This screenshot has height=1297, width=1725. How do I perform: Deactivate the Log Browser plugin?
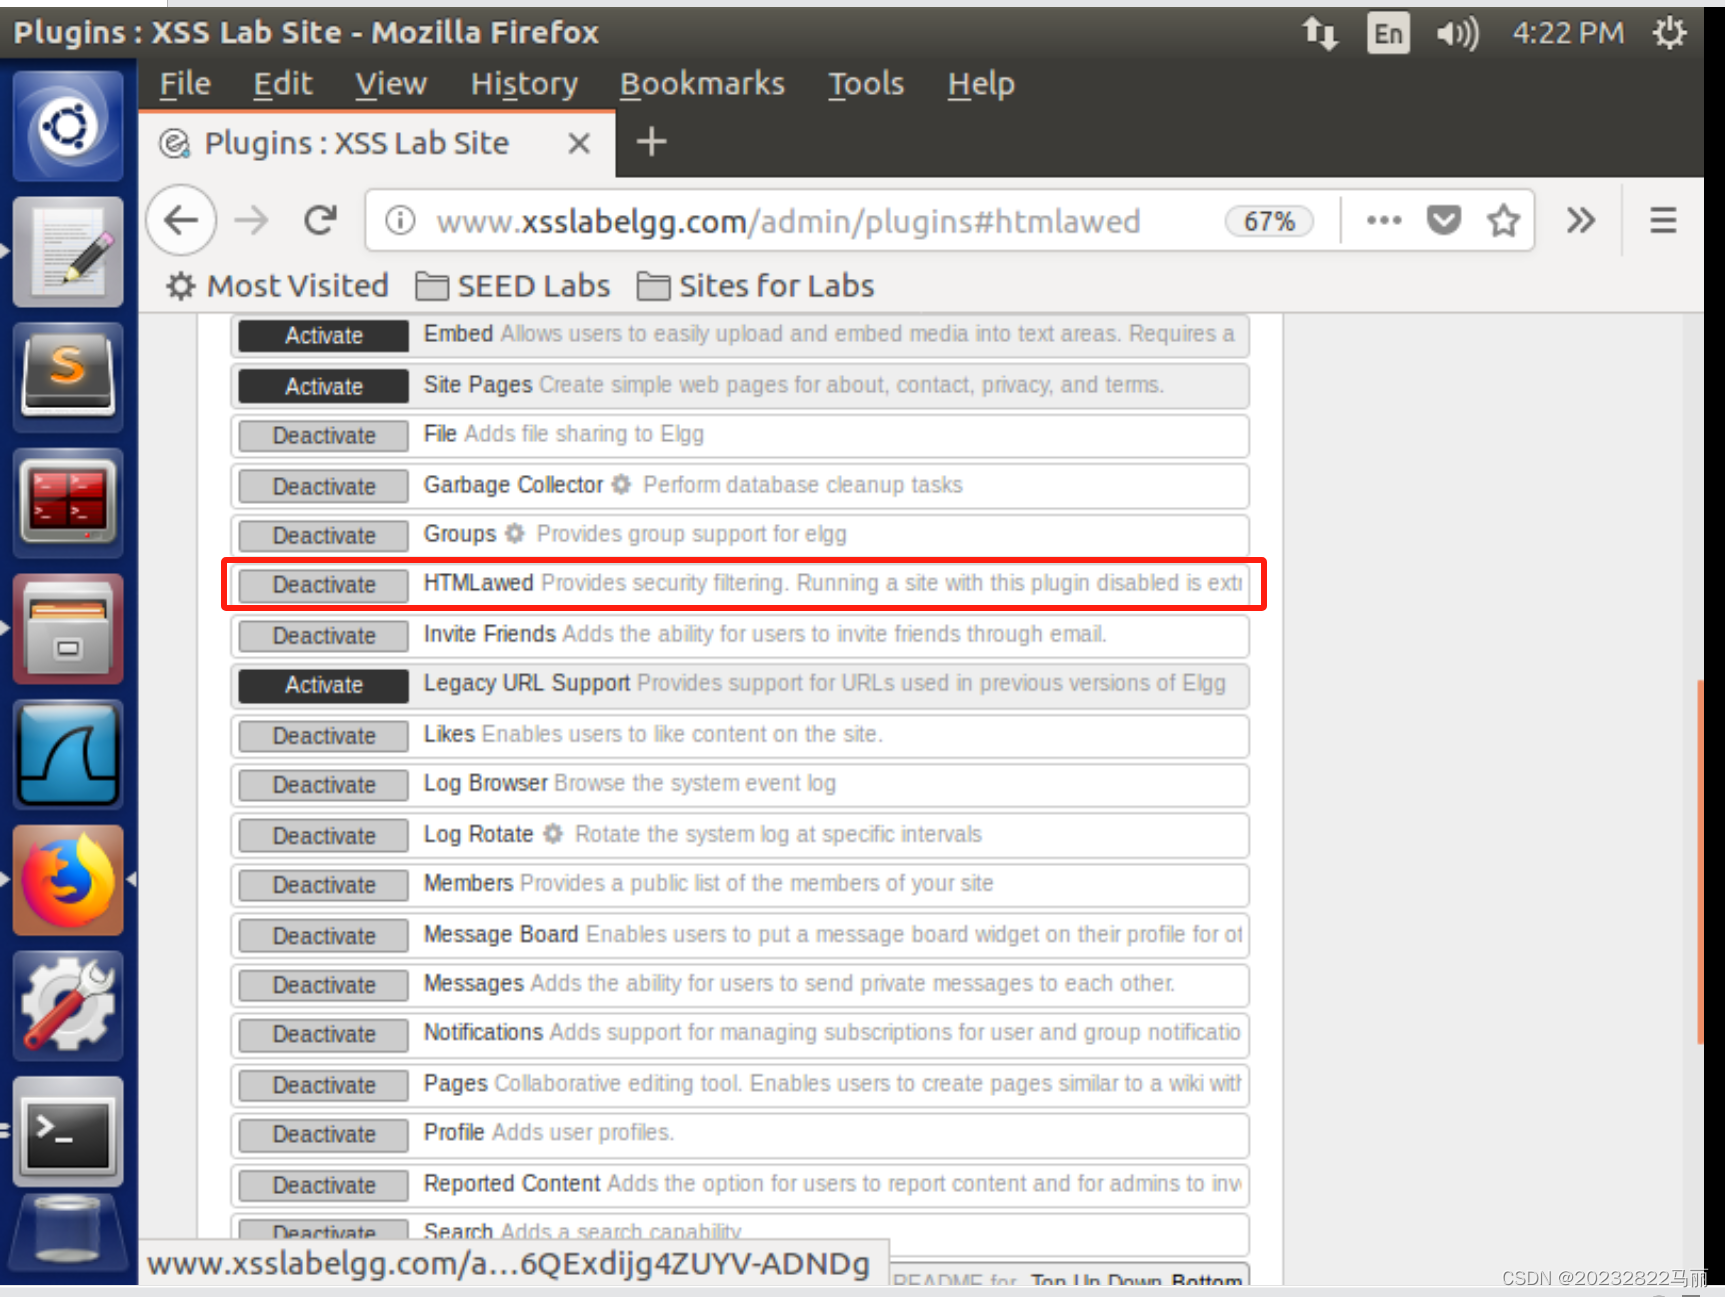pos(324,784)
